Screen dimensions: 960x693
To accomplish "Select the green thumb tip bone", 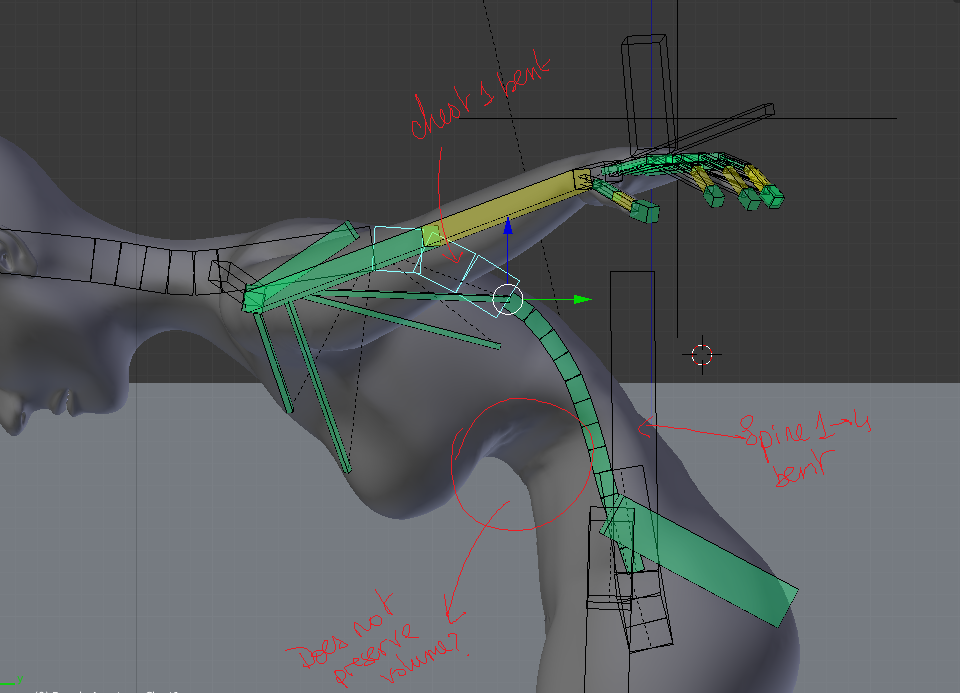I will tap(648, 212).
